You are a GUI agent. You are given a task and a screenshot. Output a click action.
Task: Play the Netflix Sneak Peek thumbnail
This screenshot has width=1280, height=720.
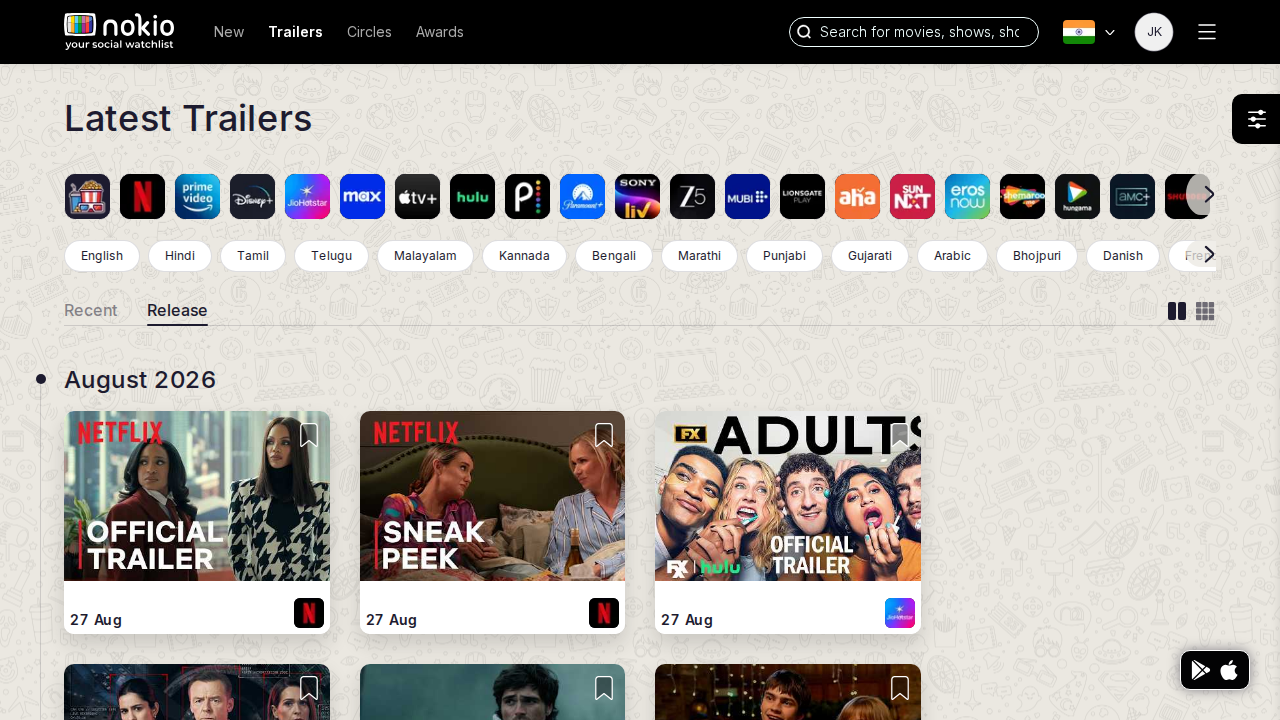492,496
